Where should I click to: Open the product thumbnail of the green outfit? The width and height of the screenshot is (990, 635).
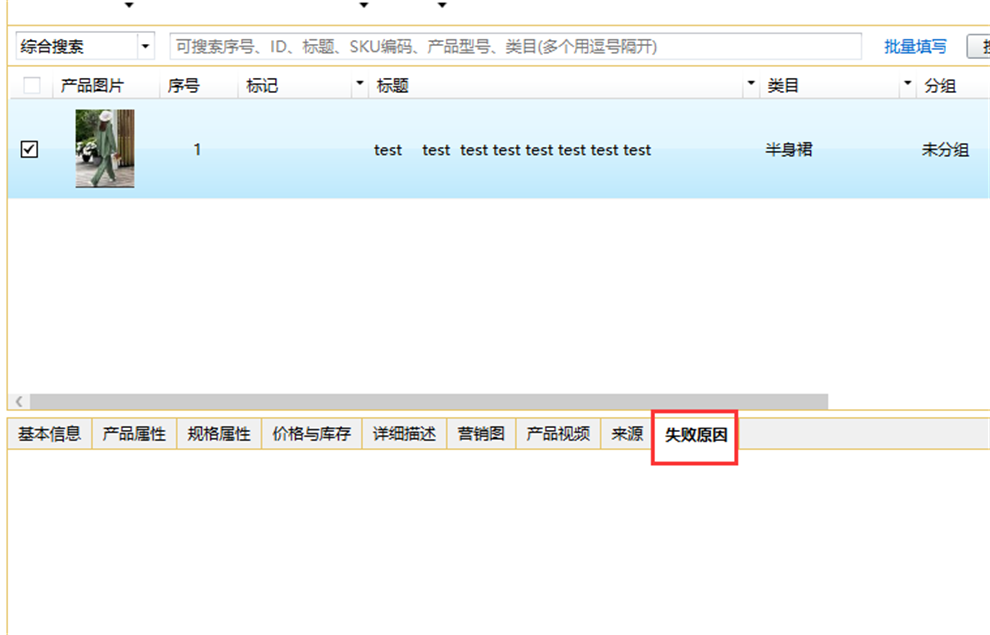tap(105, 148)
